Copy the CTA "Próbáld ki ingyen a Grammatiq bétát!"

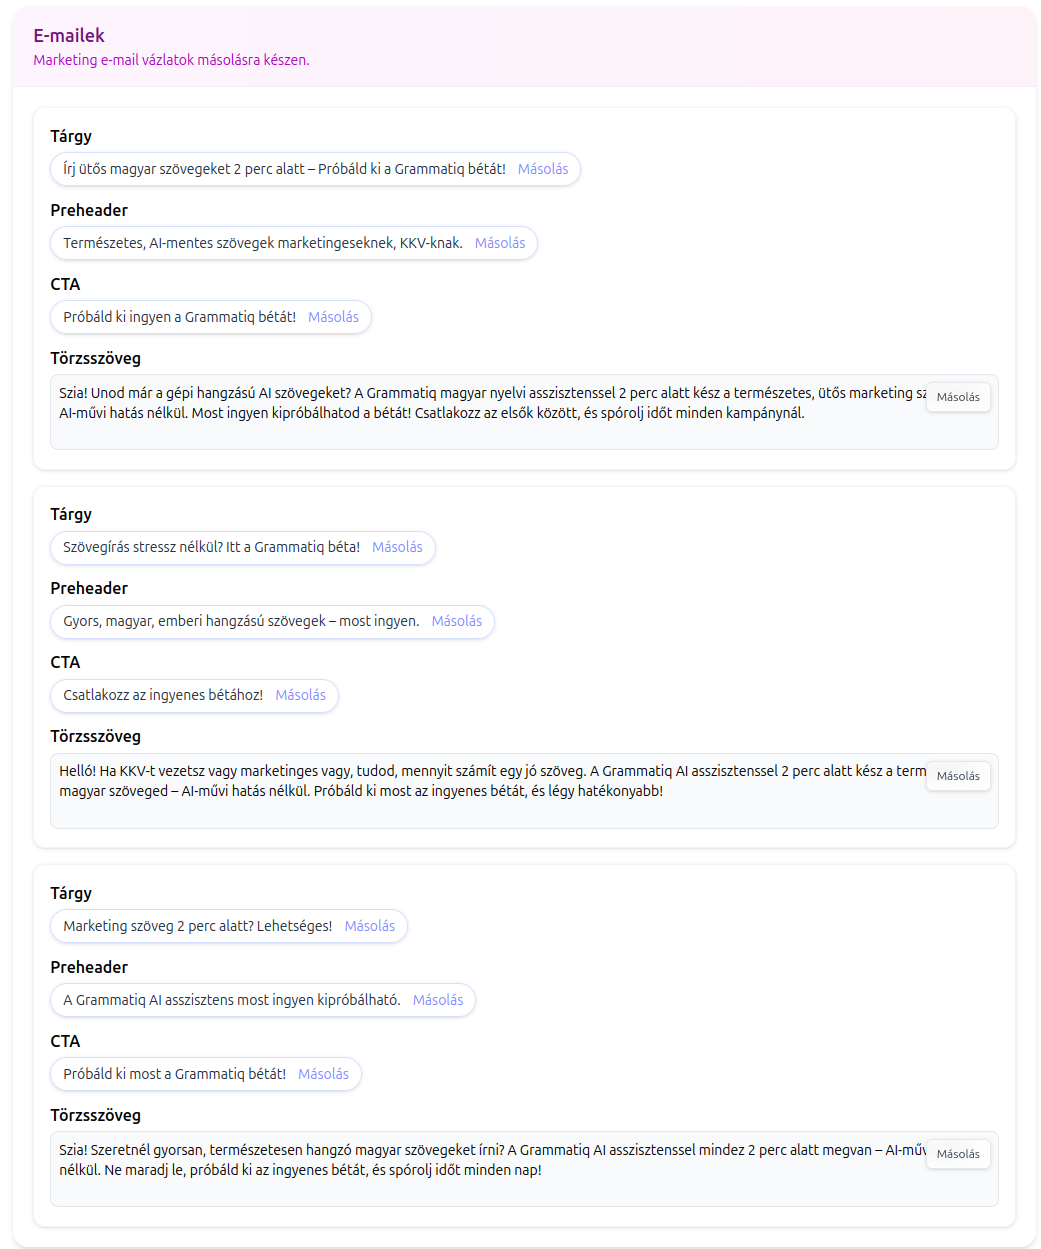[x=333, y=317]
